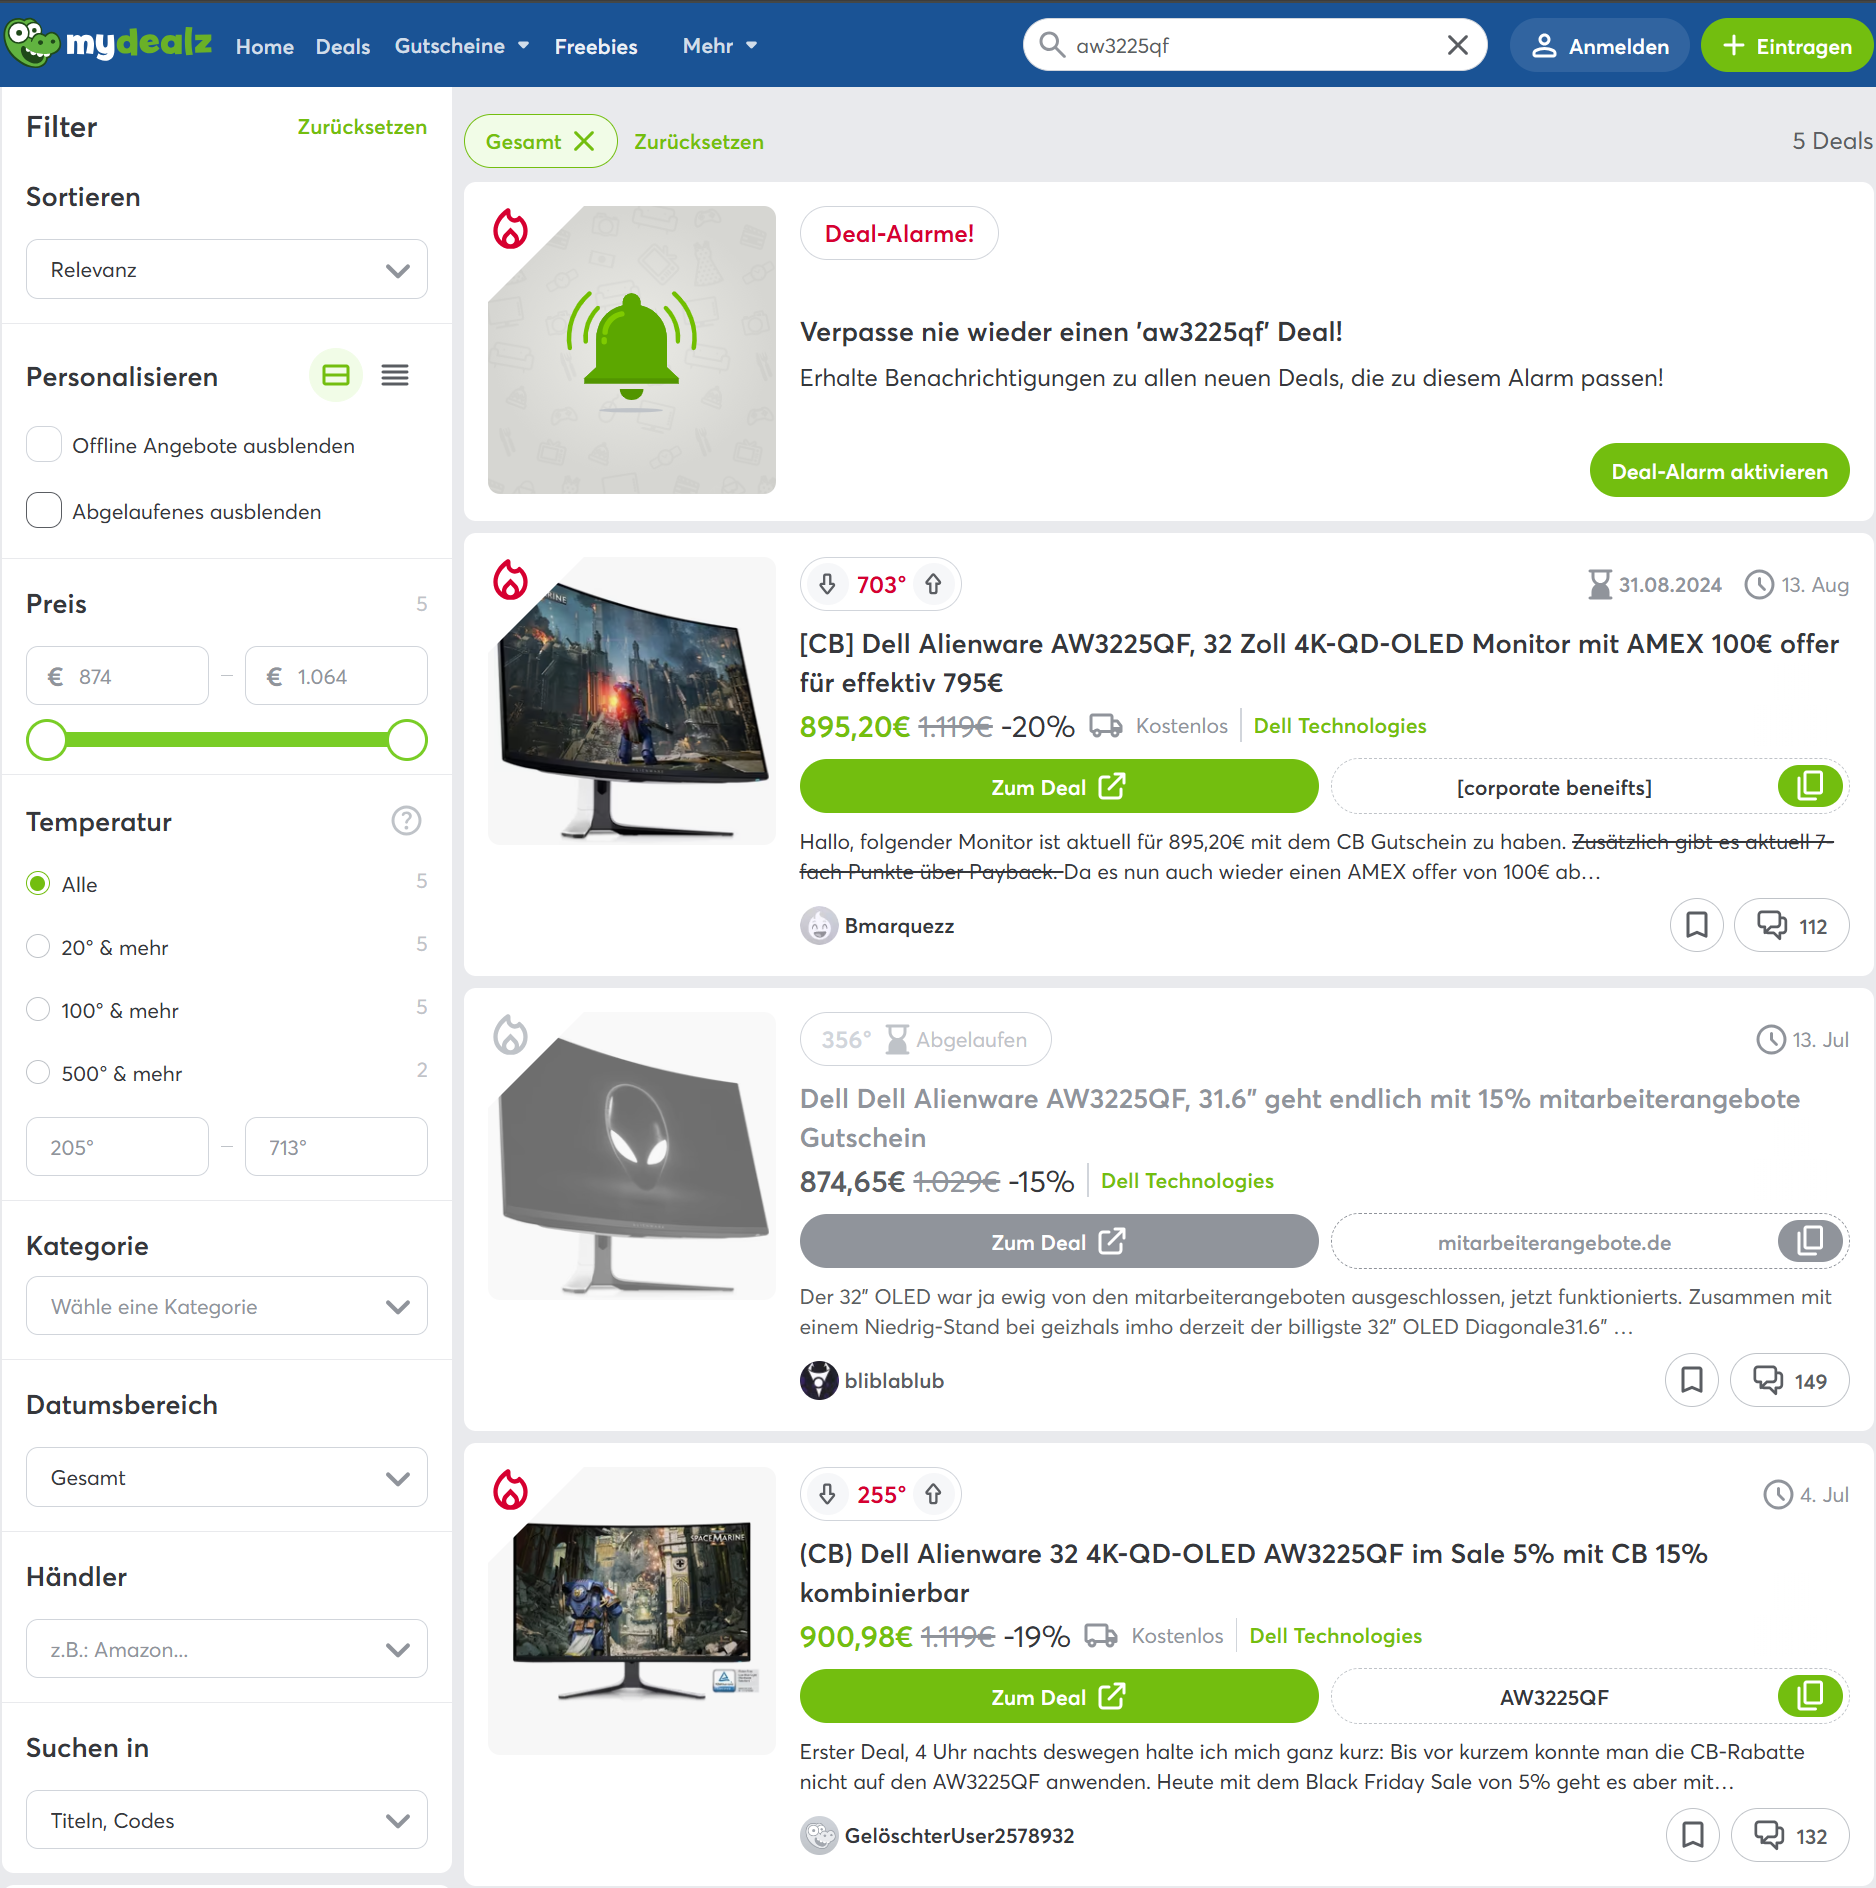This screenshot has height=1888, width=1876.
Task: Open Datumsbereich Gesamt dropdown
Action: click(x=227, y=1477)
